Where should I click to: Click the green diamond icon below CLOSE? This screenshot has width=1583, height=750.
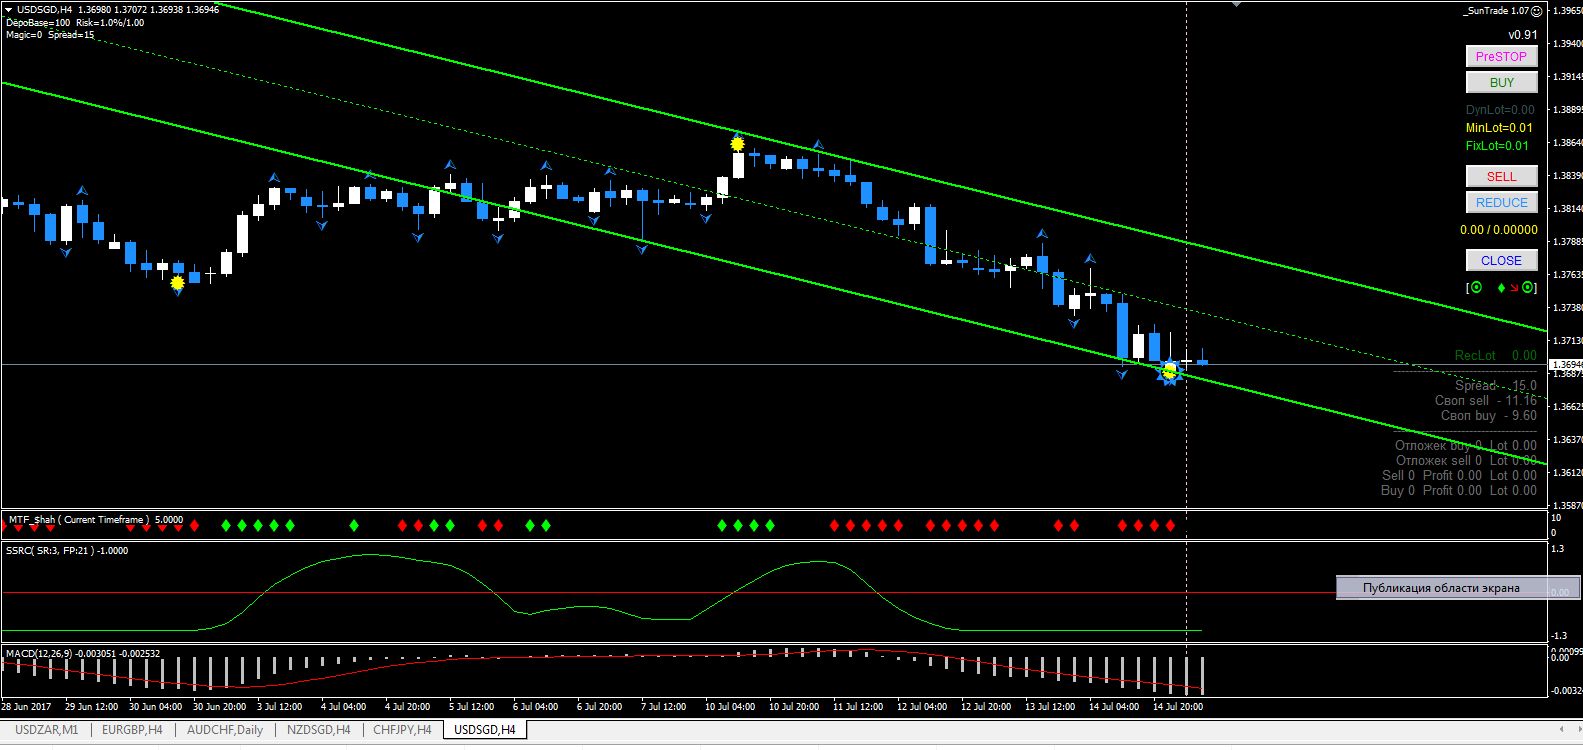(1501, 288)
